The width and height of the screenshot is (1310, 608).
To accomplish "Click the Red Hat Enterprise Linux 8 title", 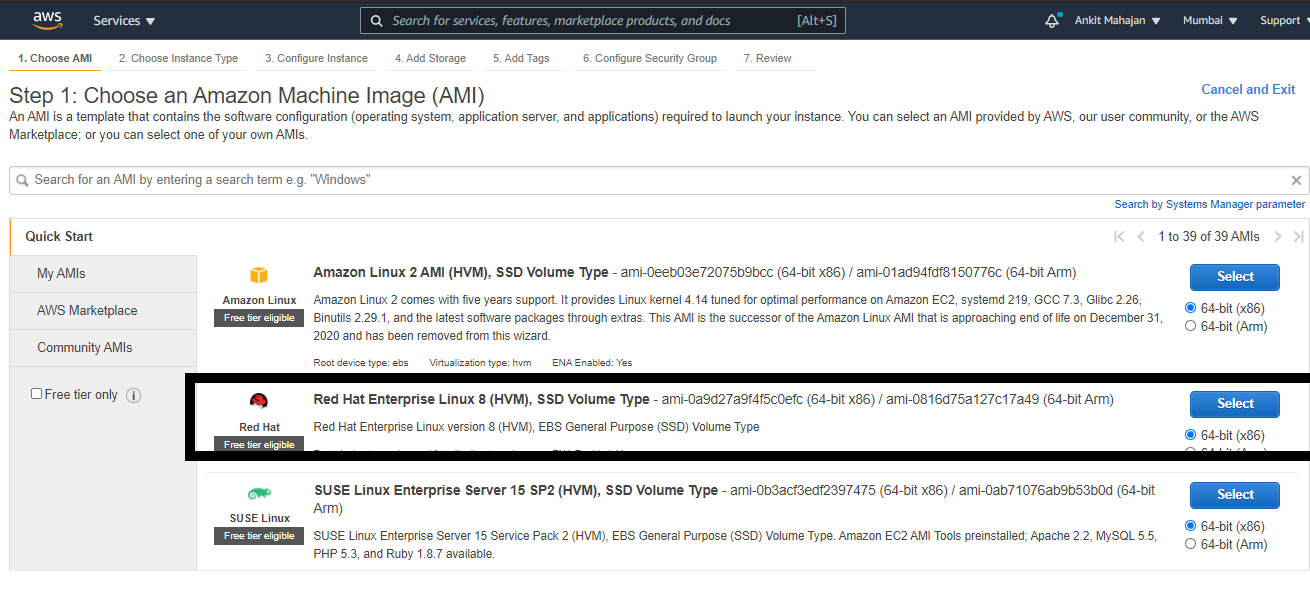I will pos(482,400).
